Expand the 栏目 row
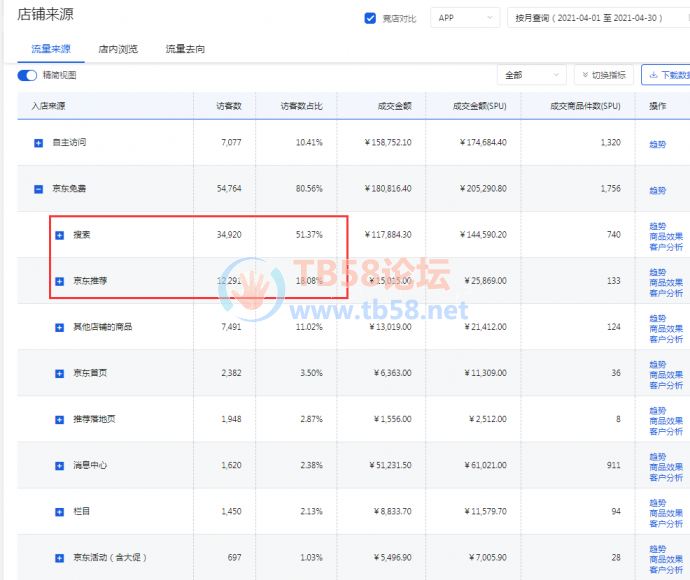690x580 pixels. [x=59, y=512]
